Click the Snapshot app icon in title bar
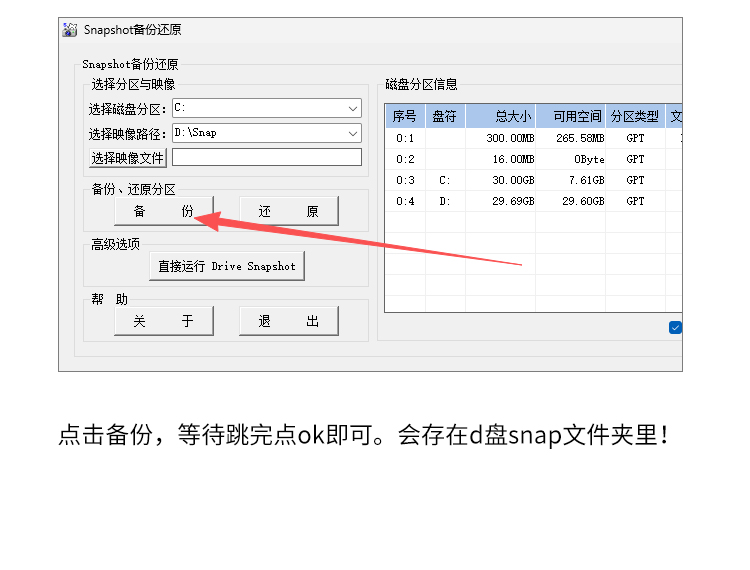This screenshot has width=750, height=570. click(x=70, y=29)
